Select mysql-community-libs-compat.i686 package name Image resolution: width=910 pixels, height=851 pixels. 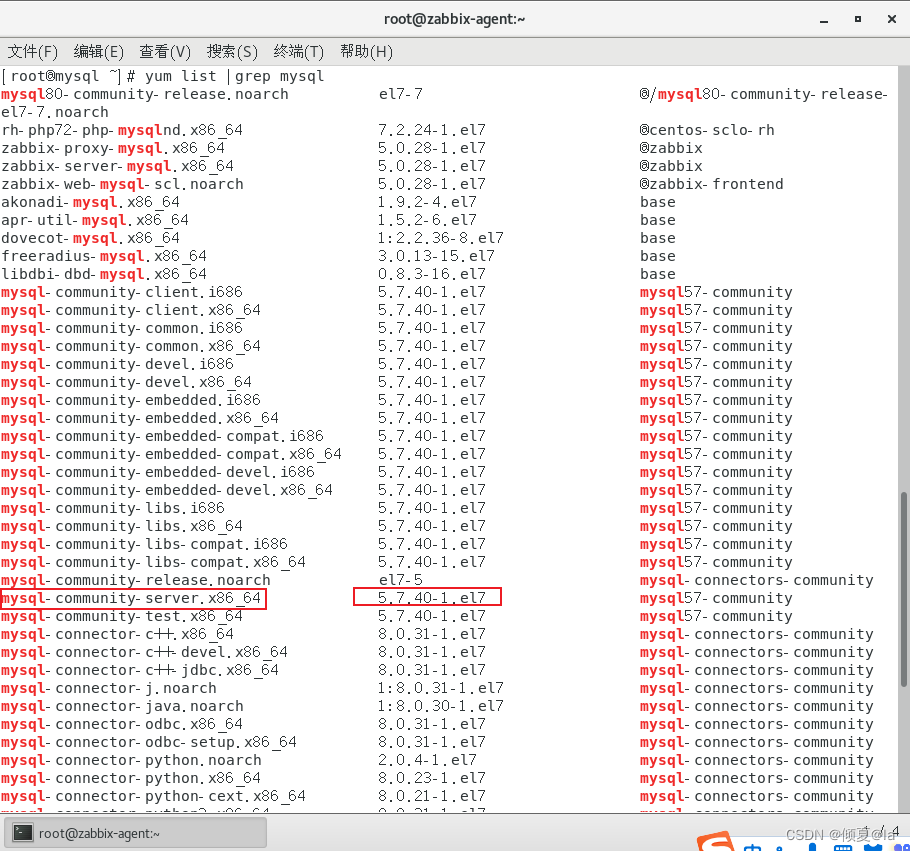point(145,544)
